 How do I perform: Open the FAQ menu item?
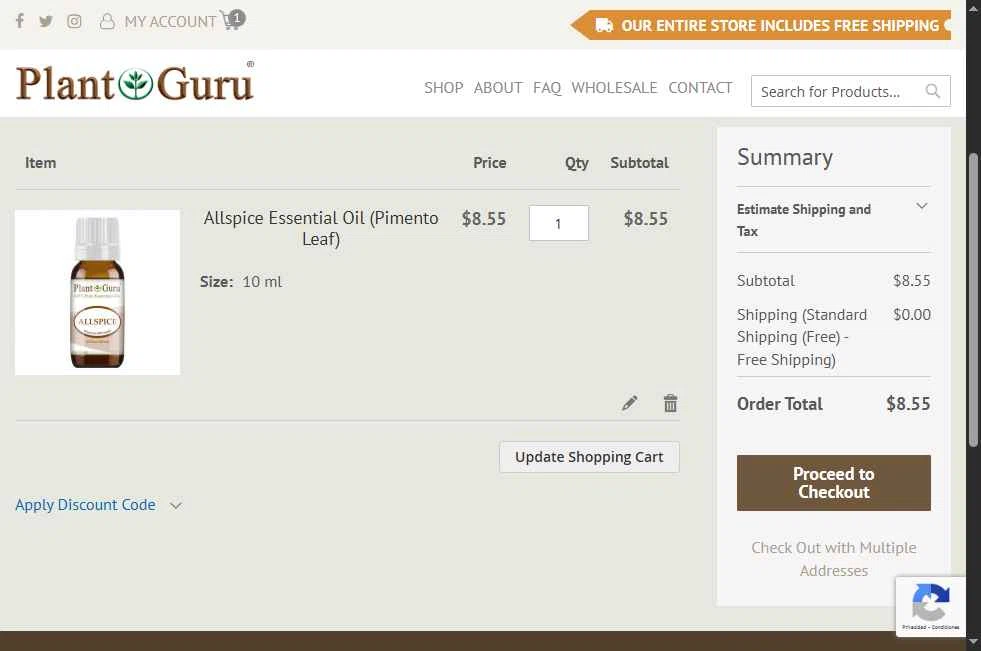coord(547,88)
